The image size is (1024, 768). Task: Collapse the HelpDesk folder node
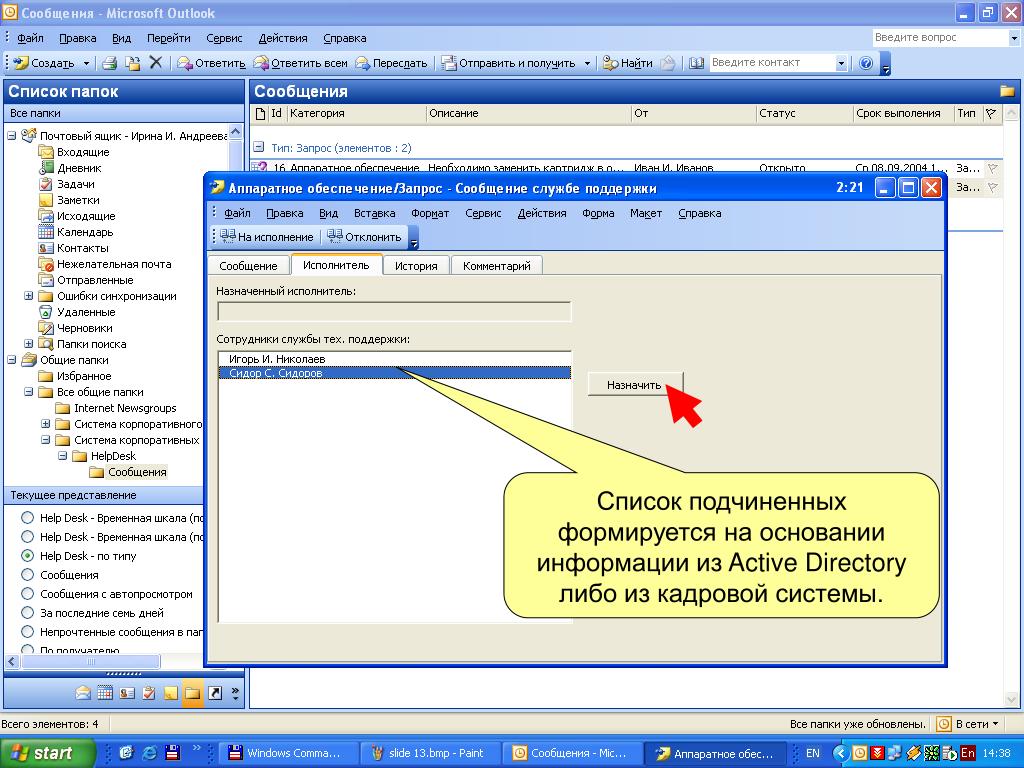[x=63, y=456]
